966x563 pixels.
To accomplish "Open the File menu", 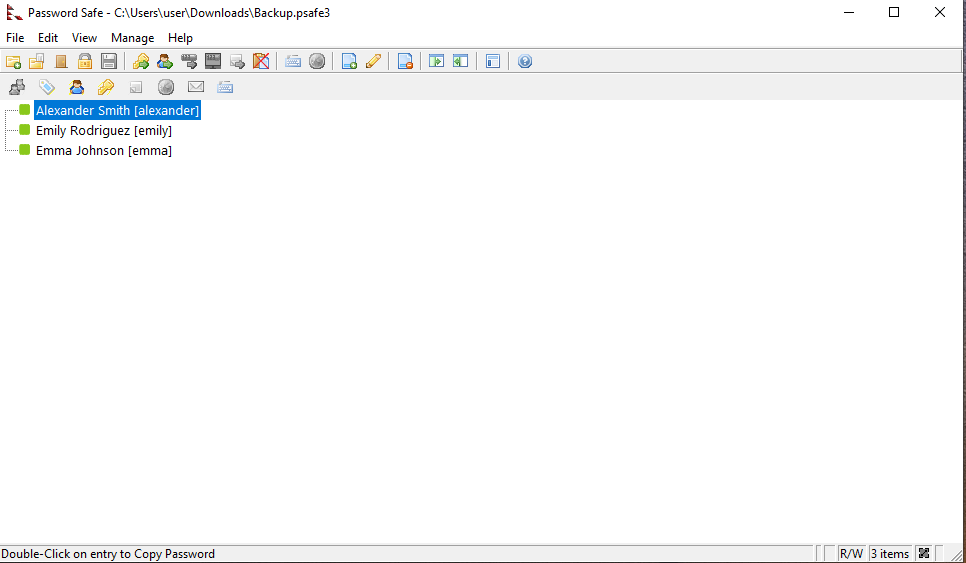I will click(15, 38).
